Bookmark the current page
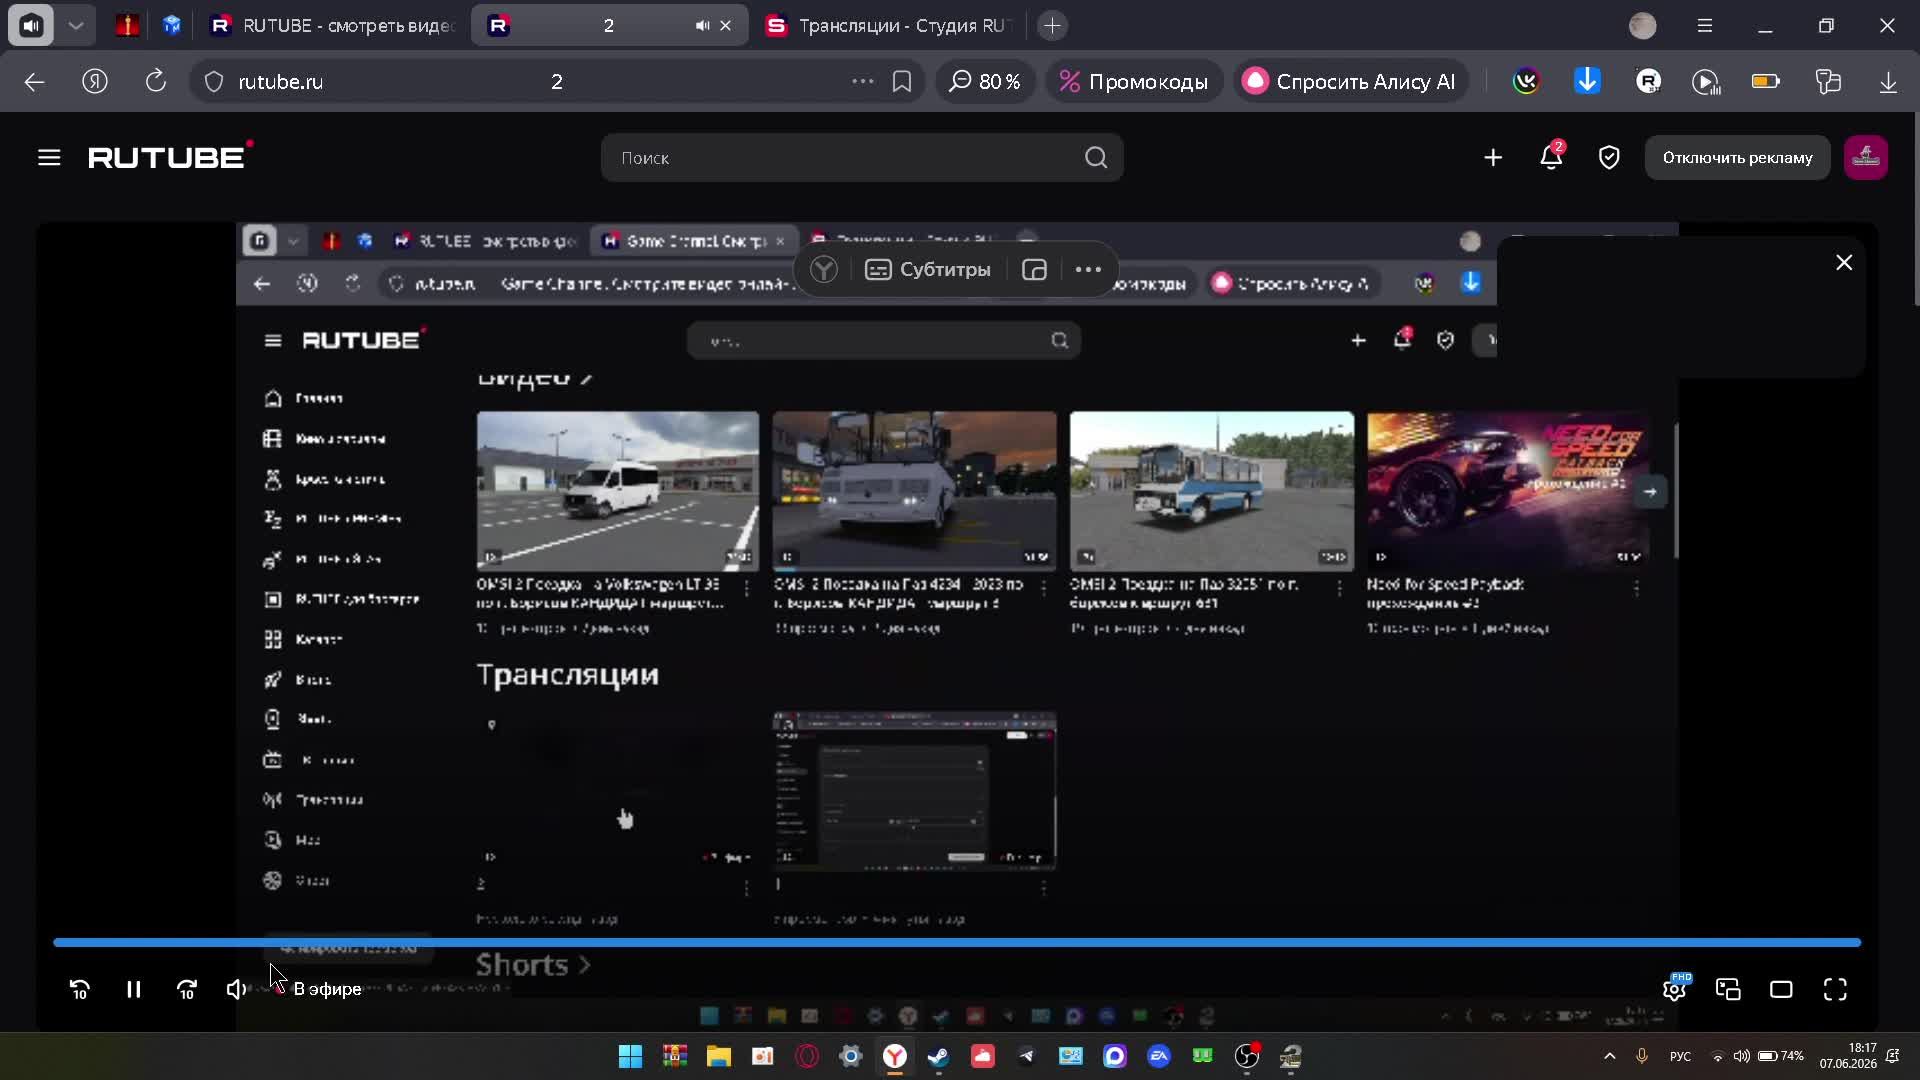 902,82
